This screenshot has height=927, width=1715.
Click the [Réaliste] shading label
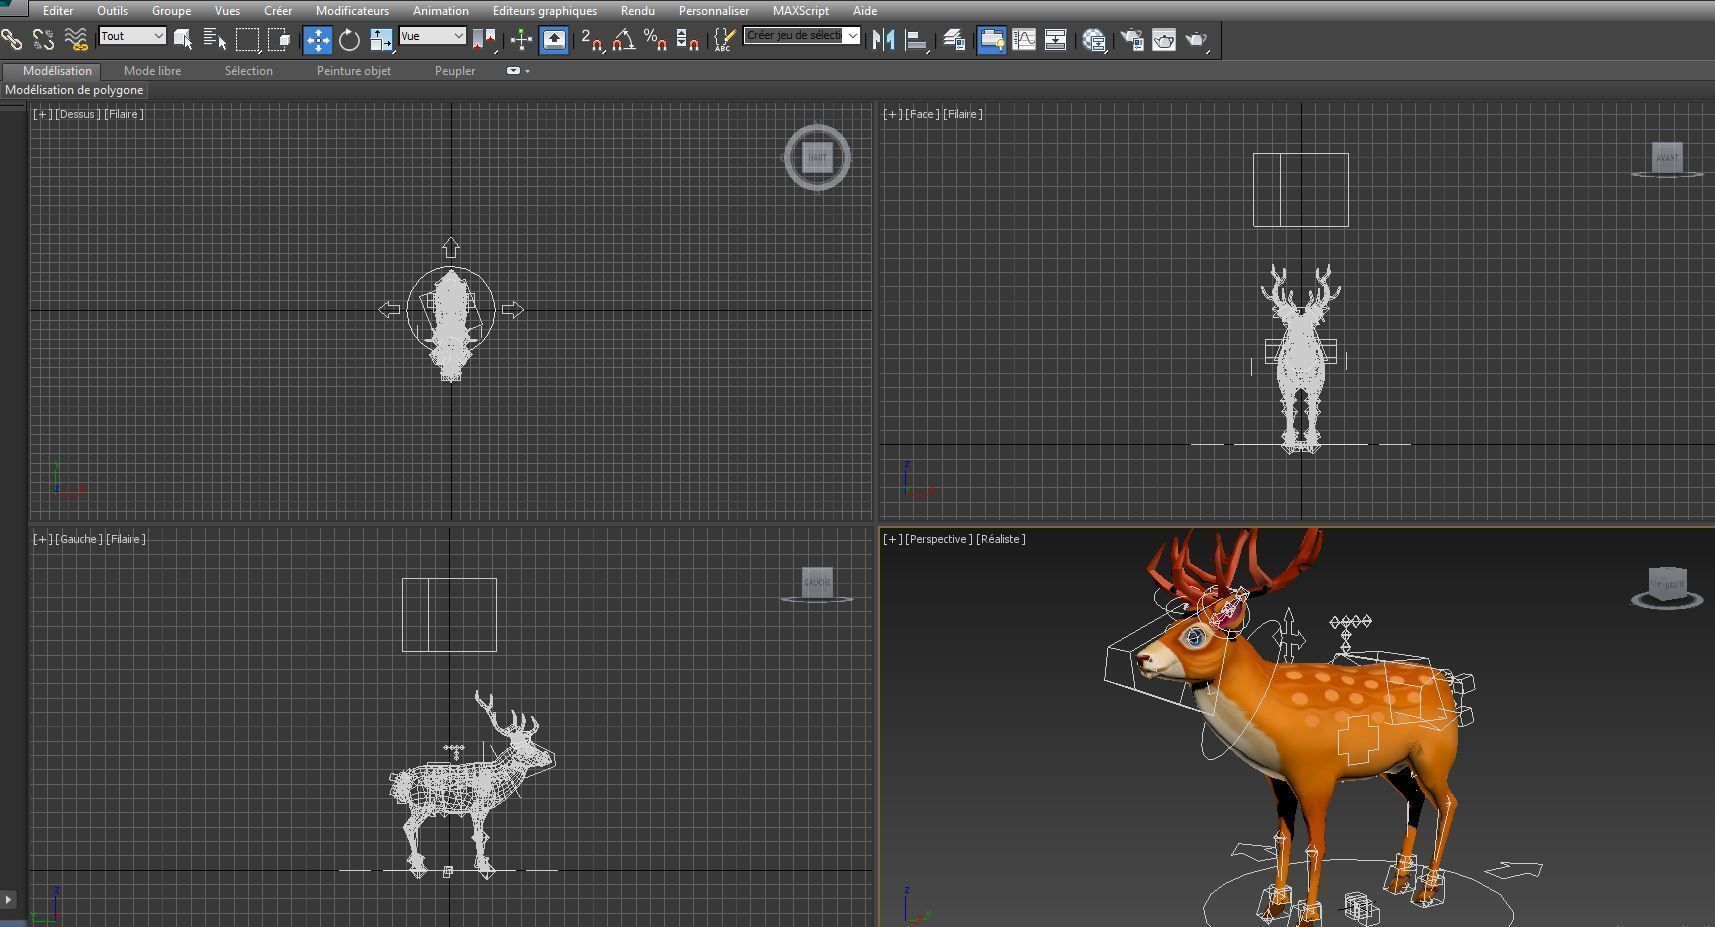point(1001,539)
